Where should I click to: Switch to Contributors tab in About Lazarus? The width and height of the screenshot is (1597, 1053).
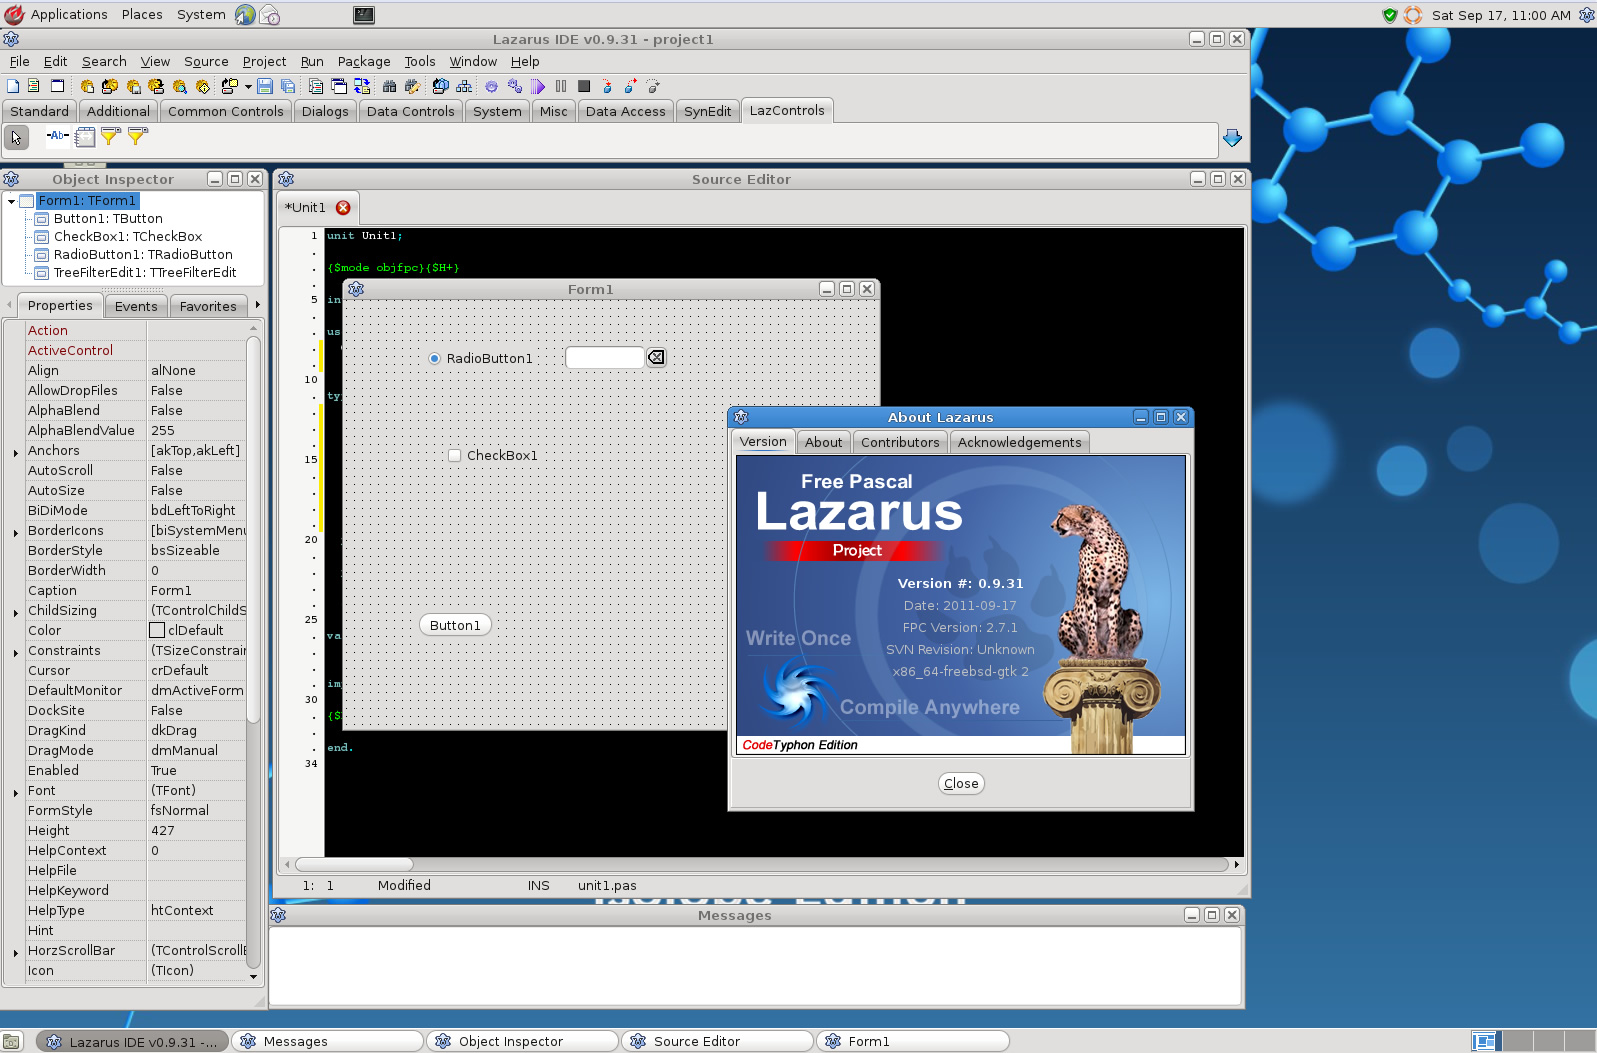(900, 442)
